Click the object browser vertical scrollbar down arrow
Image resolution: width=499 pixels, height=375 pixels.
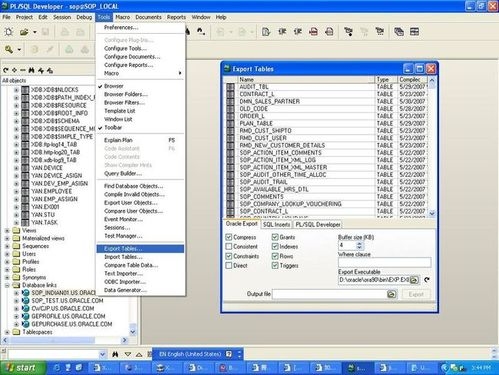pyautogui.click(x=133, y=332)
